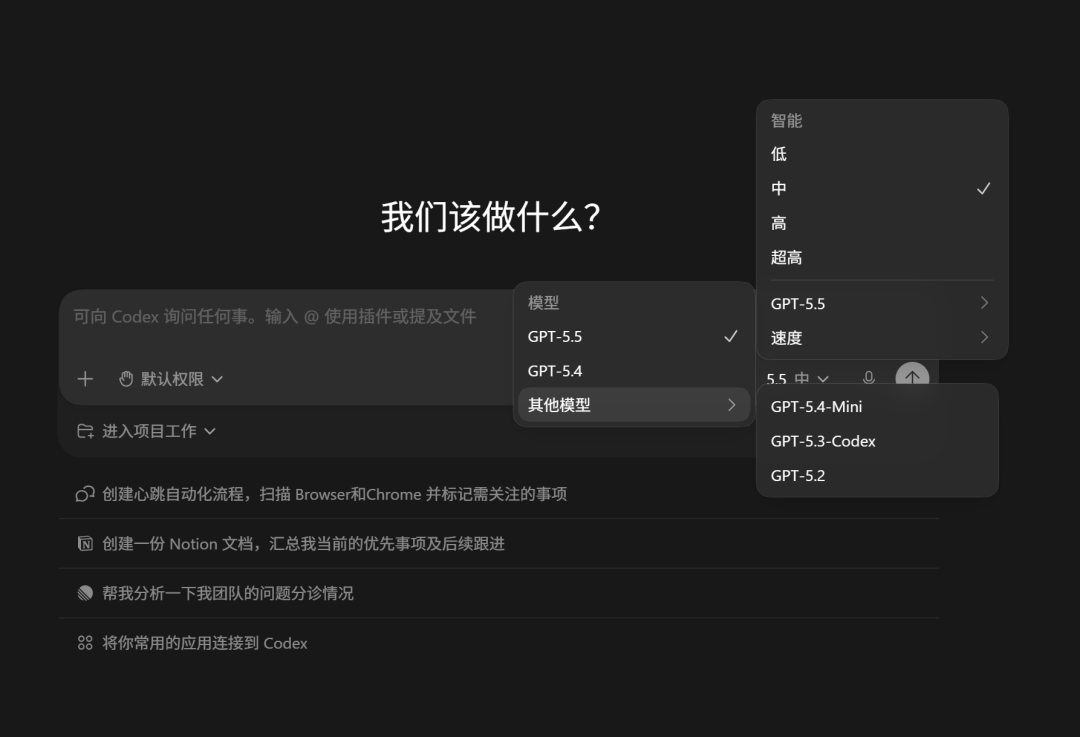This screenshot has height=737, width=1080.
Task: Click the Notion icon in the suggestions list
Action: coord(85,543)
